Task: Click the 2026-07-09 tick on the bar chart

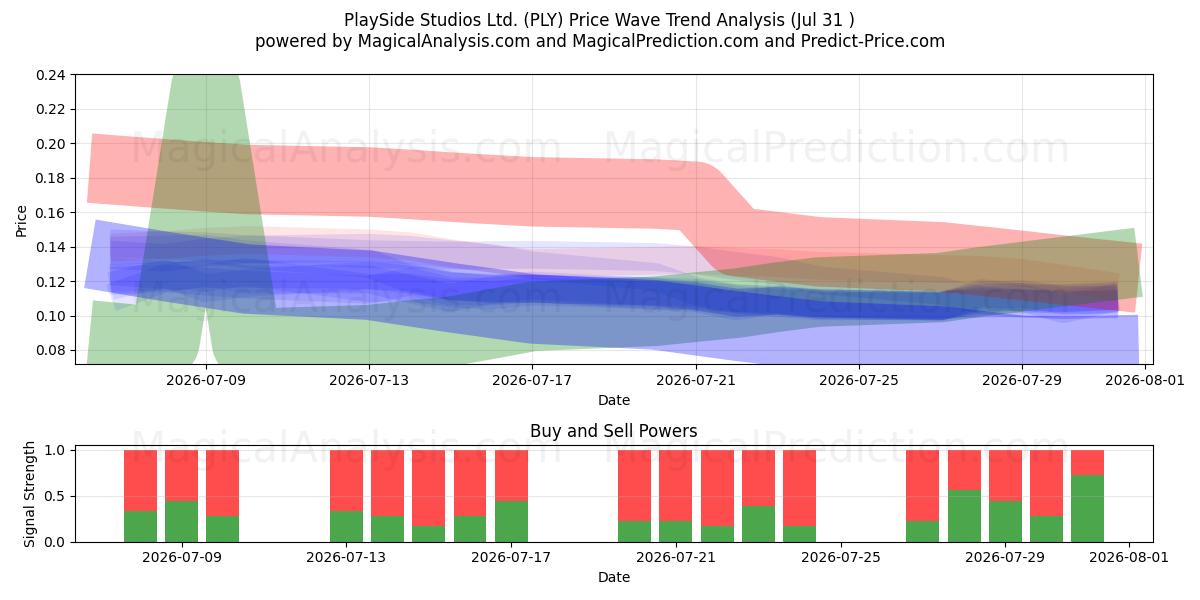Action: tap(182, 557)
